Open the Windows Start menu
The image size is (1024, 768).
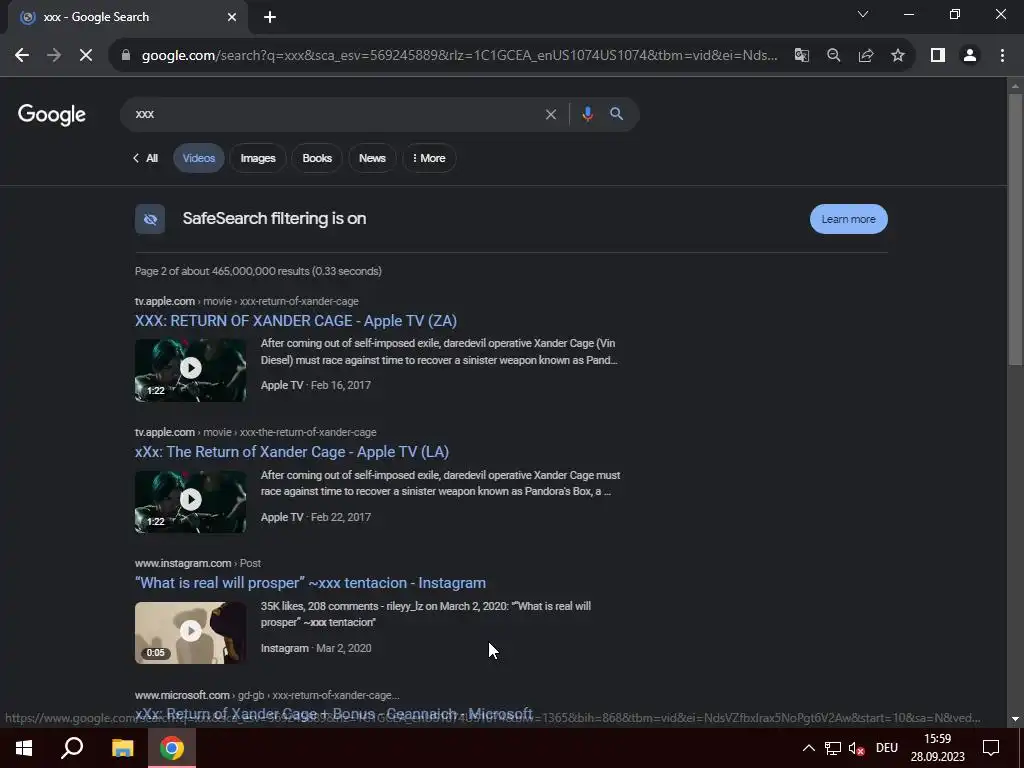(x=24, y=748)
